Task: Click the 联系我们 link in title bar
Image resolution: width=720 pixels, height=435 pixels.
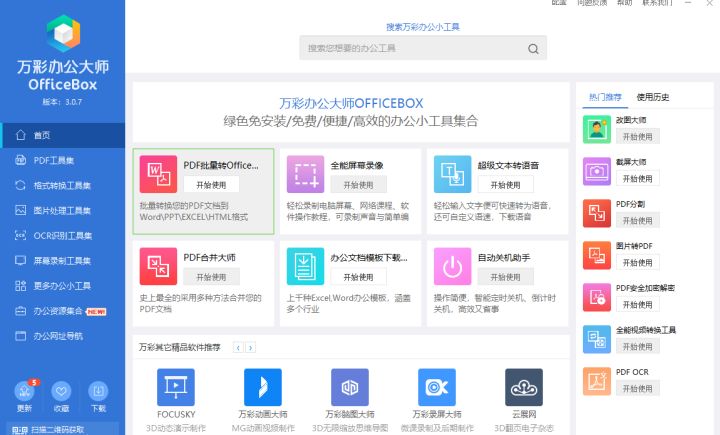Action: tap(657, 2)
